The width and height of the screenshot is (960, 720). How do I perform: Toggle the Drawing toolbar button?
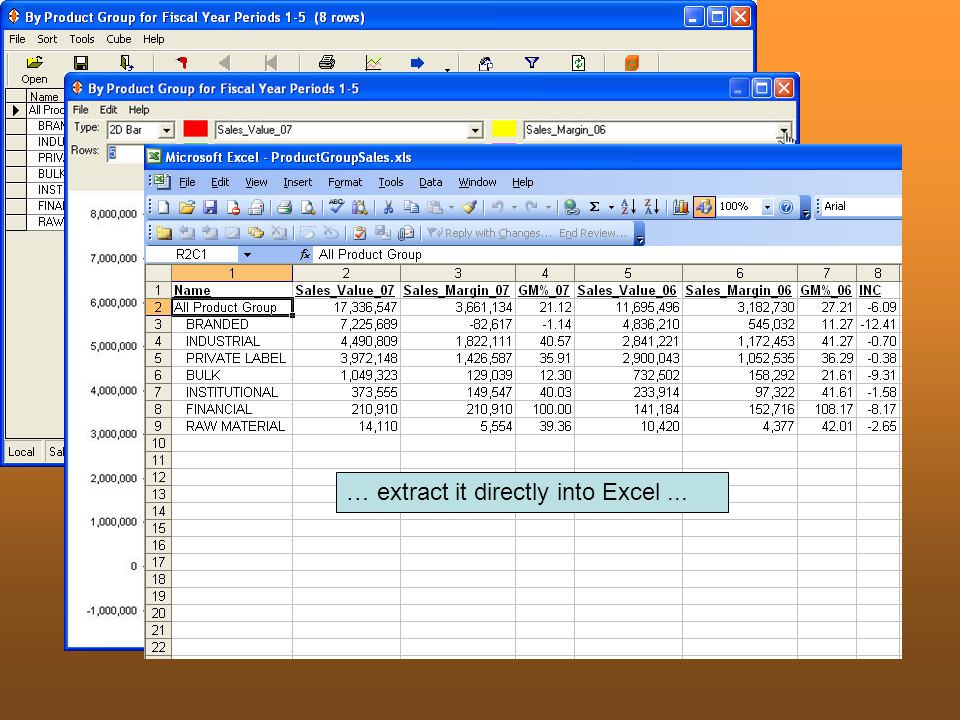tap(703, 207)
